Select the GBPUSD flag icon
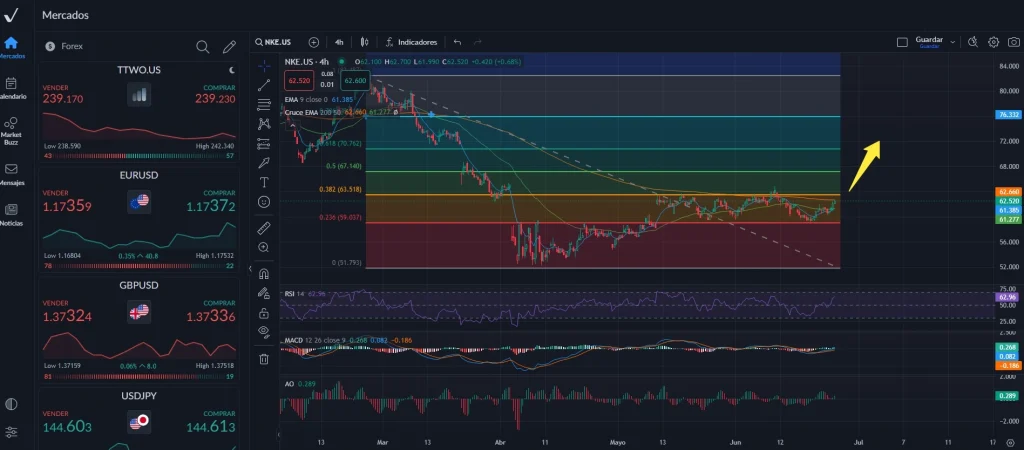The image size is (1024, 450). point(139,312)
